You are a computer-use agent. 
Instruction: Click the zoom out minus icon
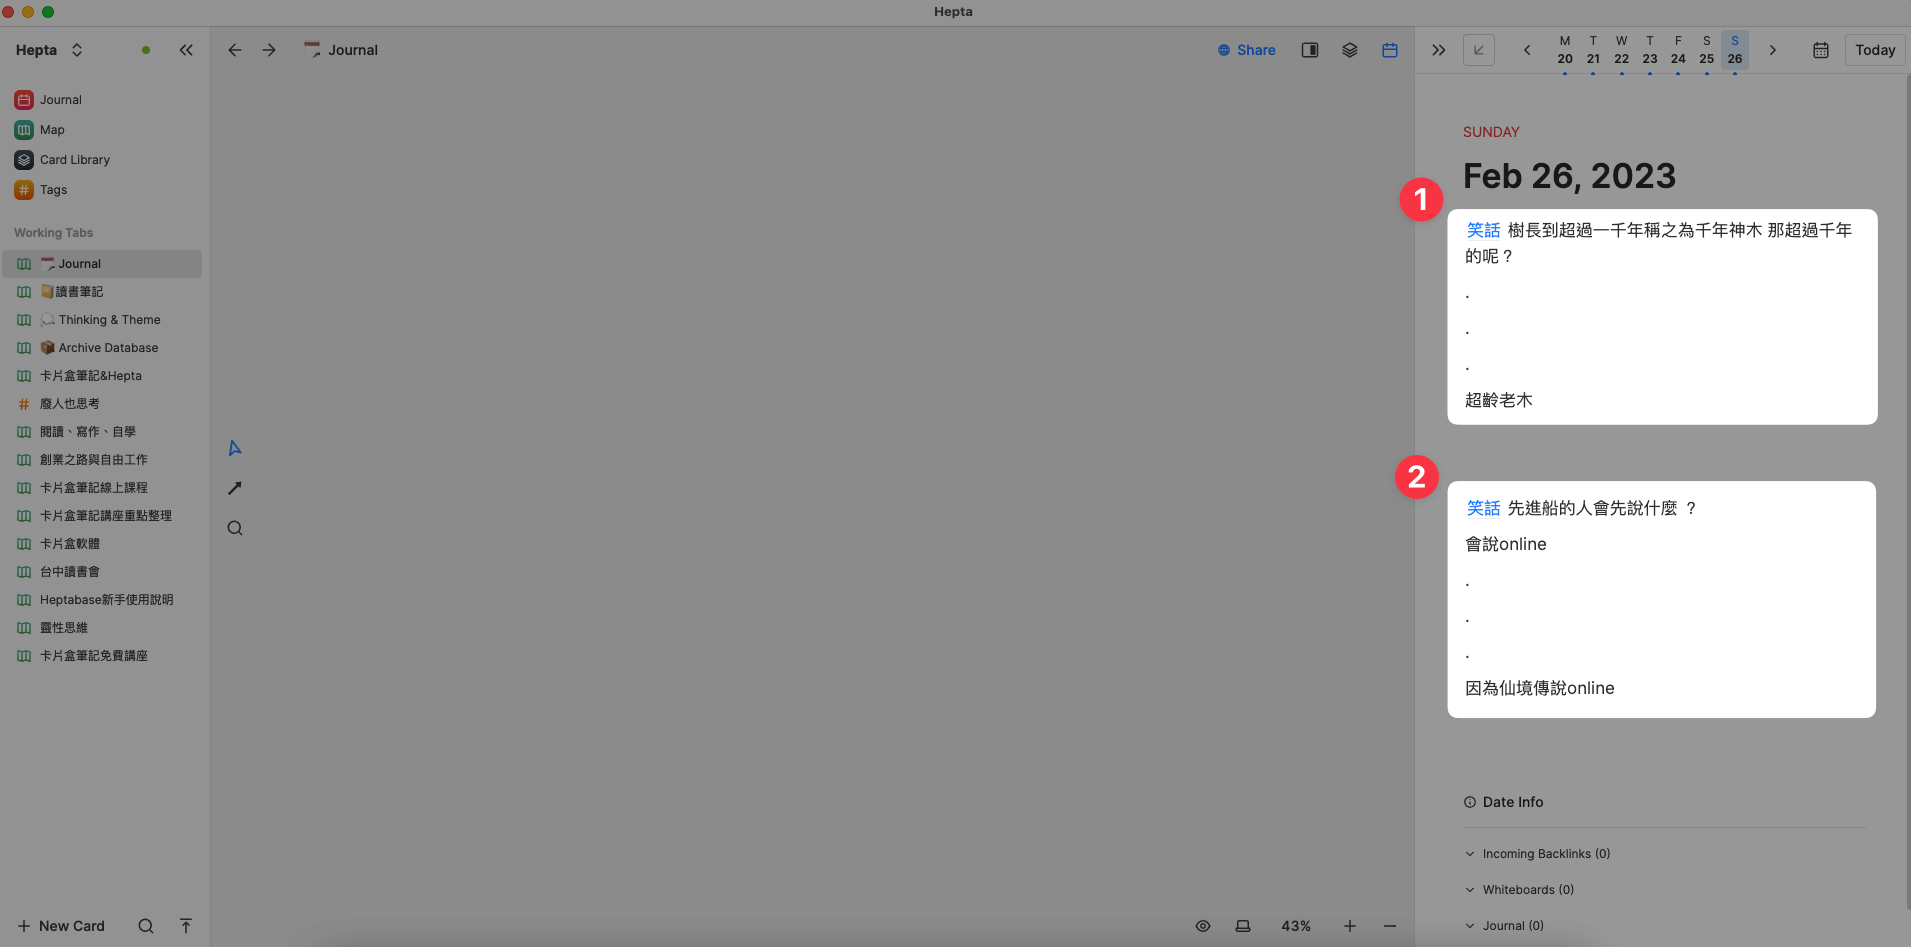click(1389, 926)
